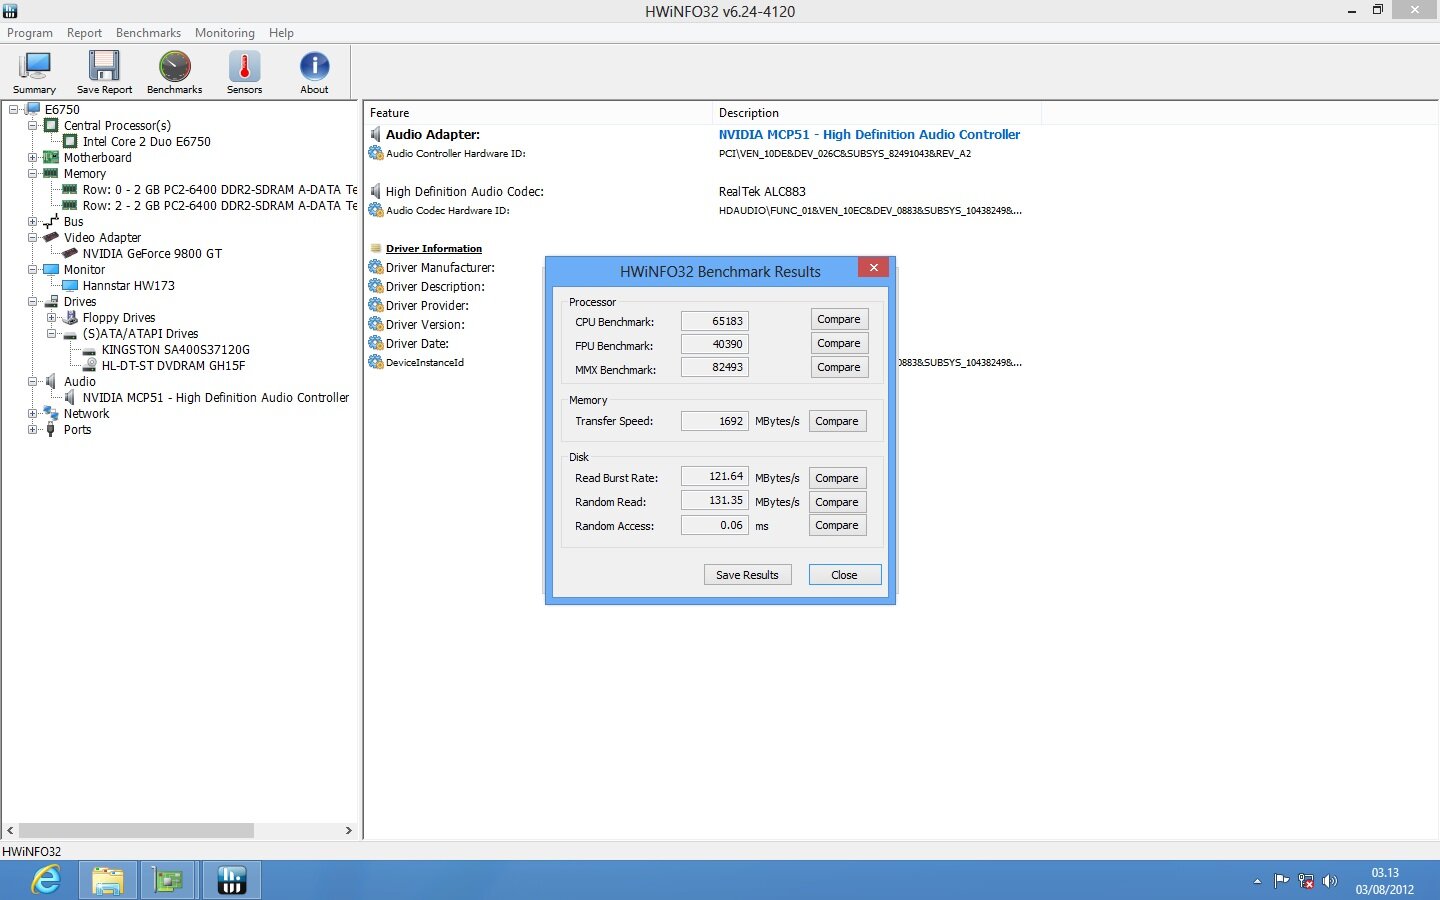Open the Report menu
The height and width of the screenshot is (900, 1440).
click(x=84, y=33)
